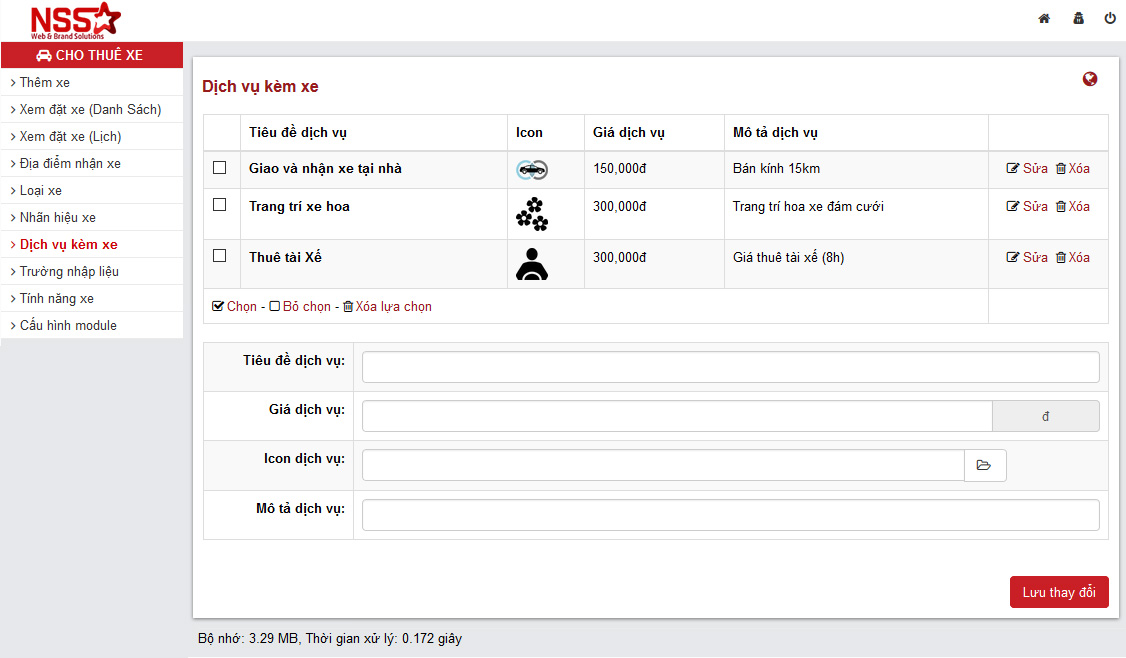
Task: Focus the Tiêu đề dịch vụ input field
Action: (x=730, y=367)
